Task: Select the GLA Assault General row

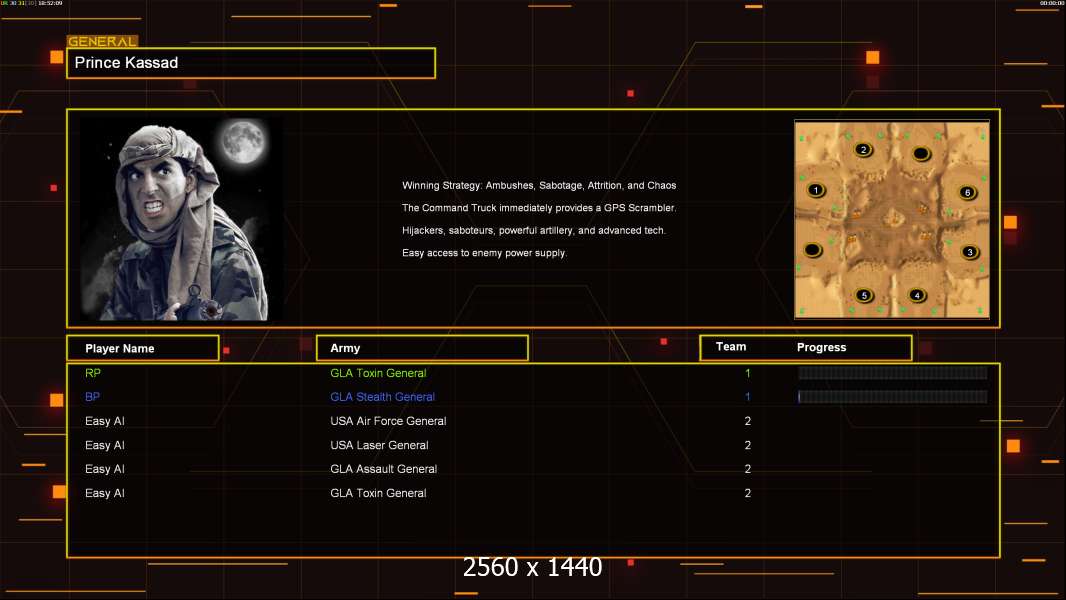Action: click(x=383, y=469)
